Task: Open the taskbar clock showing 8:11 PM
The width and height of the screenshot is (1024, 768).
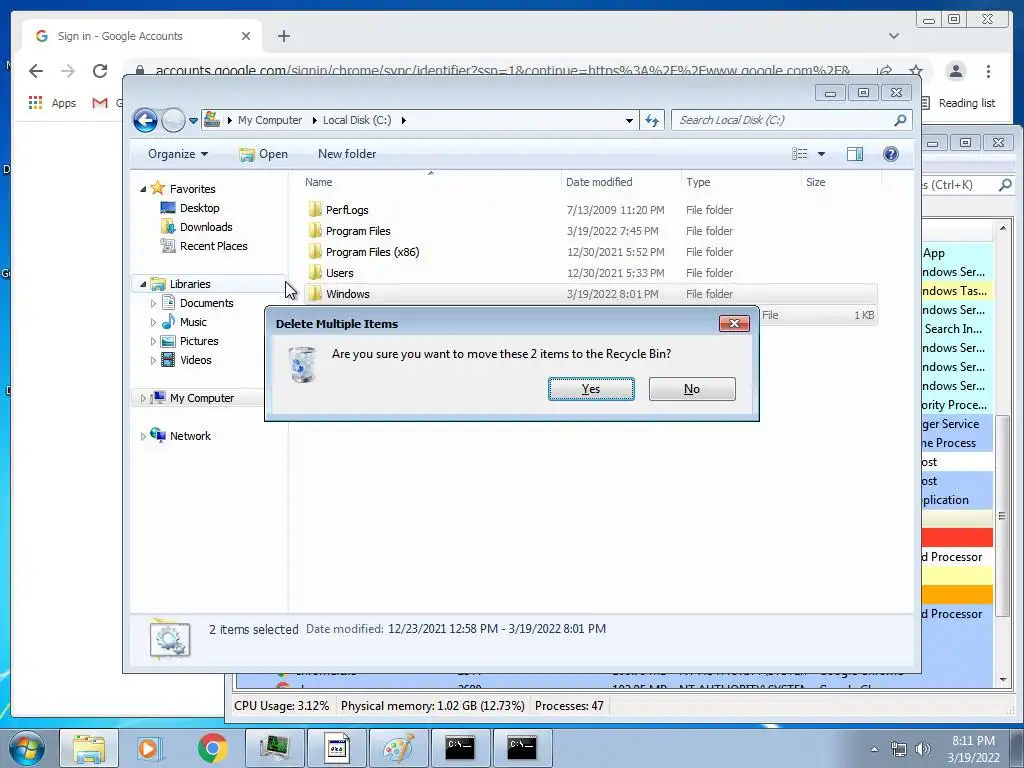Action: click(973, 749)
